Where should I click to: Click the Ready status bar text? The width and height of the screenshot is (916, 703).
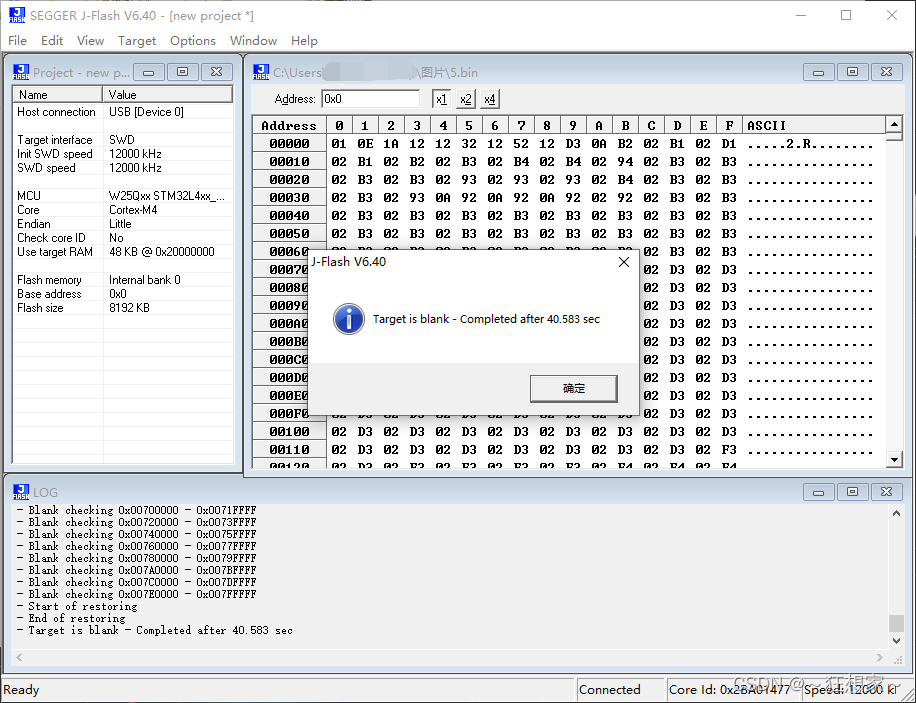click(21, 690)
